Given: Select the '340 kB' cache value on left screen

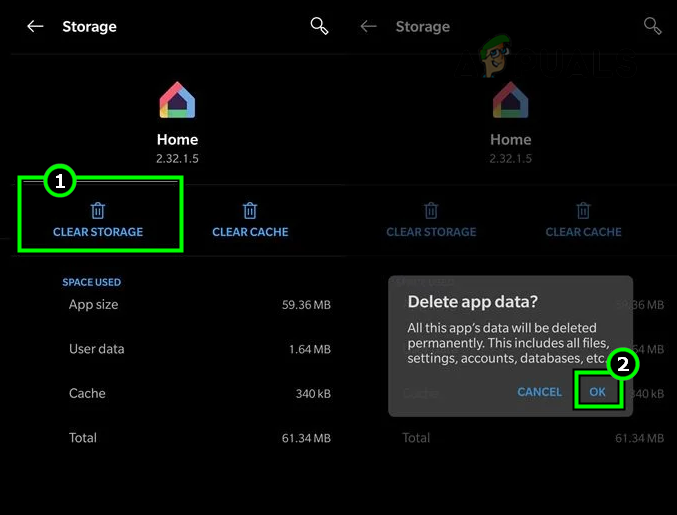Looking at the screenshot, I should 313,394.
